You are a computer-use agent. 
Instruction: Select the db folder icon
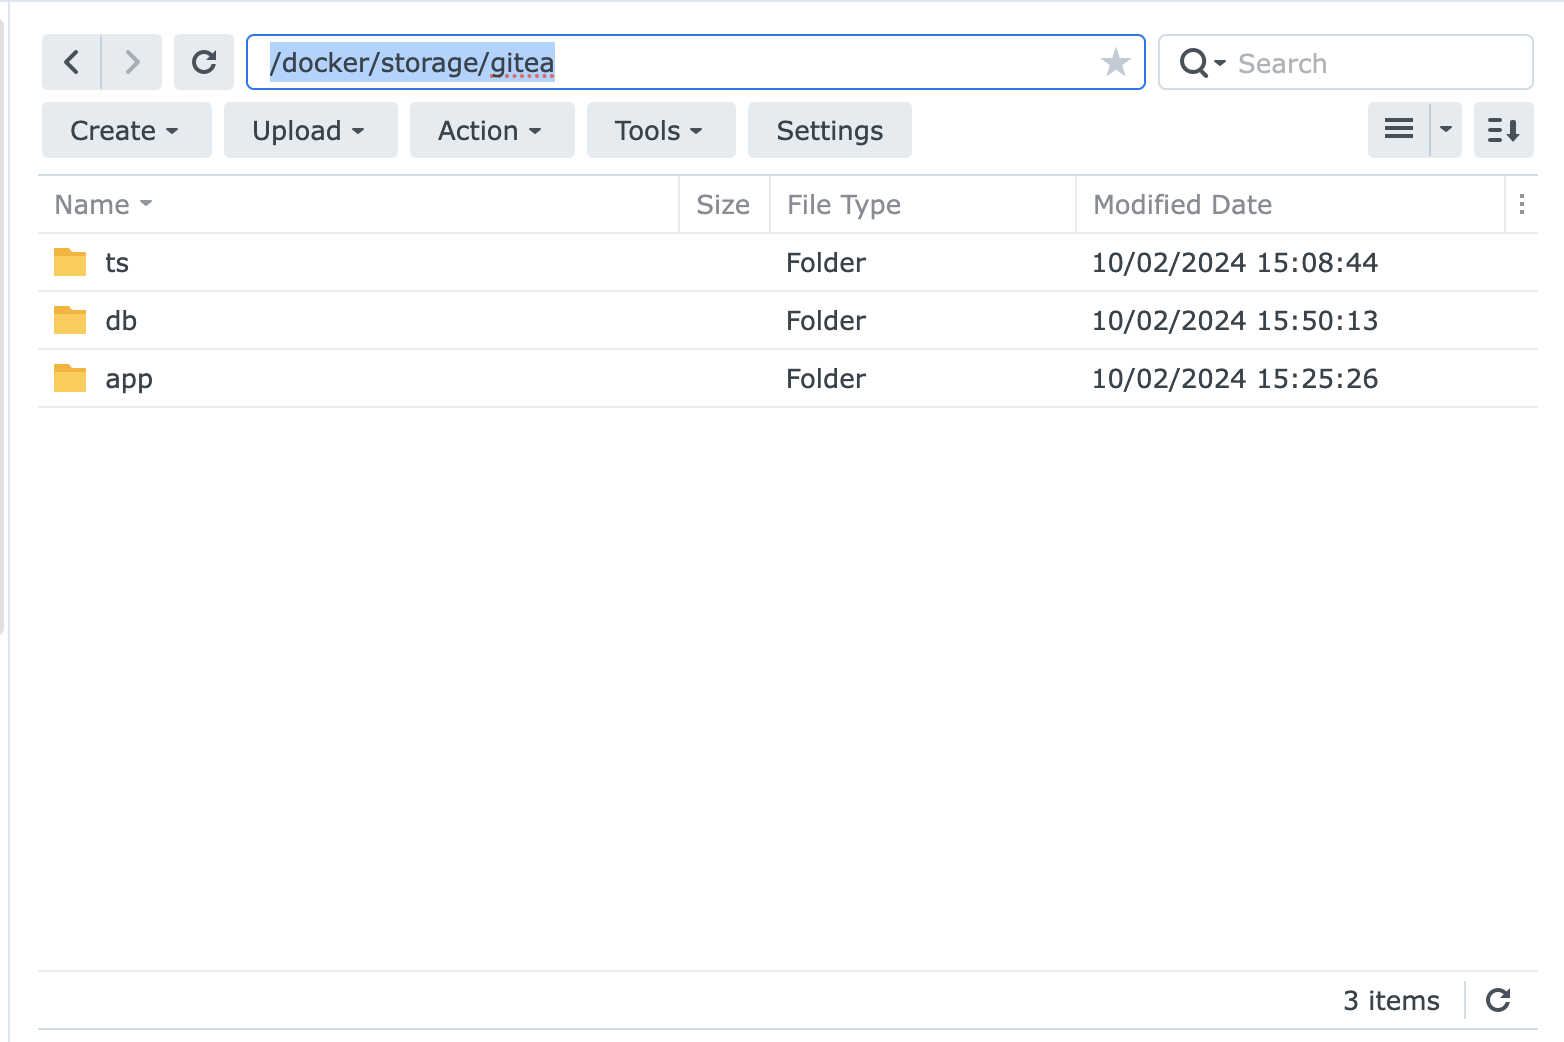coord(70,320)
